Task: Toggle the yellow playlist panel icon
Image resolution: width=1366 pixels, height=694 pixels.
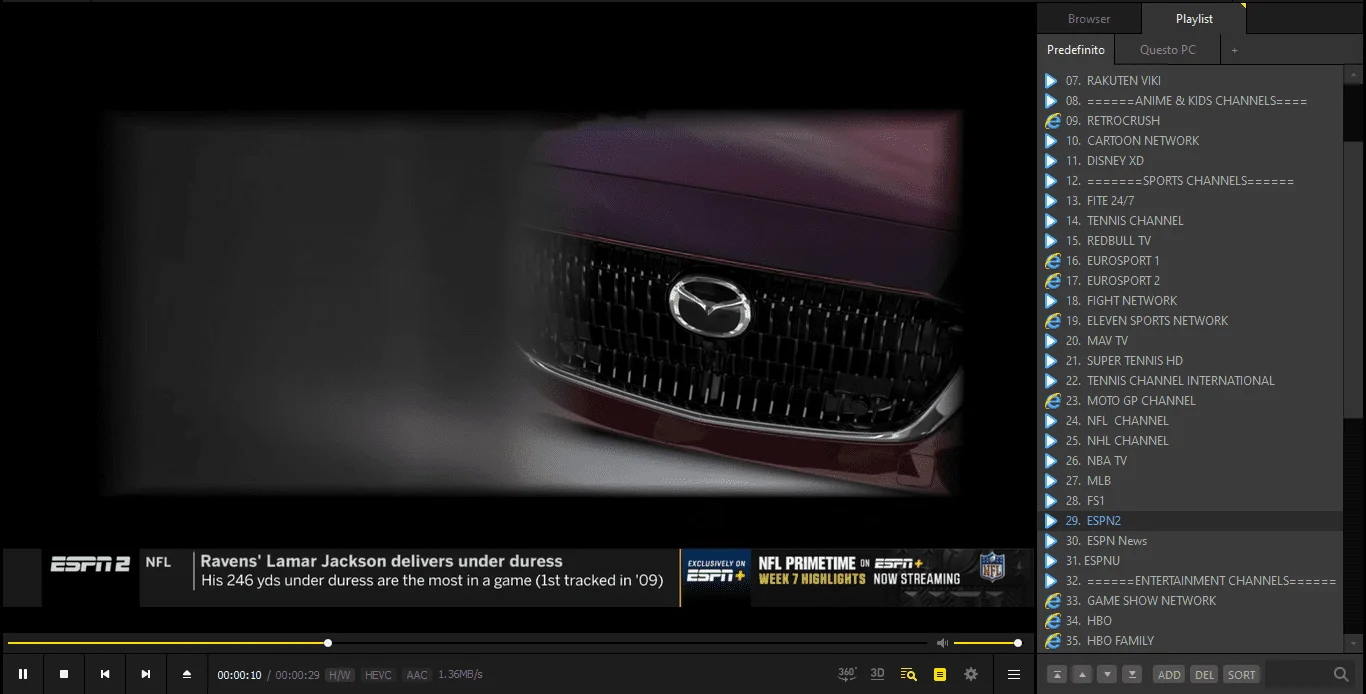Action: pyautogui.click(x=939, y=674)
